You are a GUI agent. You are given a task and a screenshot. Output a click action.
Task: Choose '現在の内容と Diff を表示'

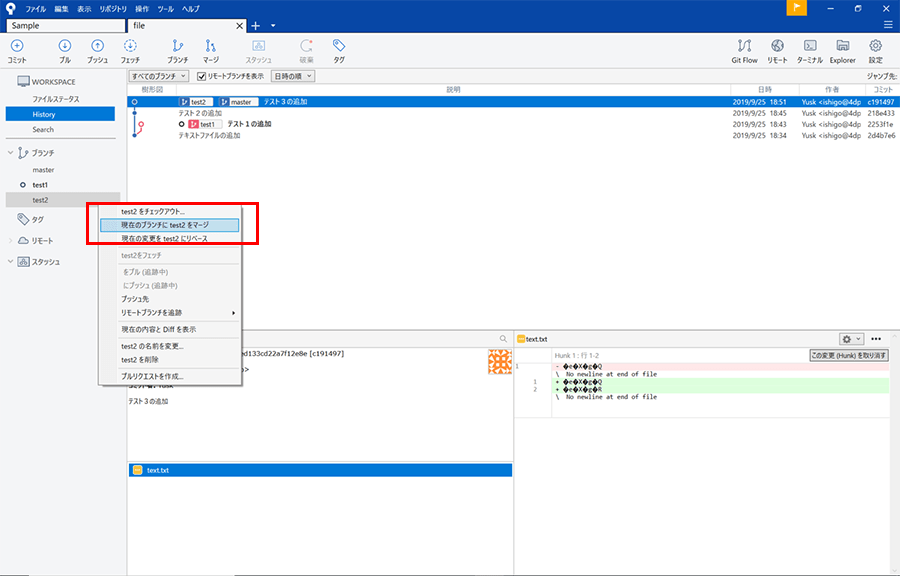pos(170,329)
